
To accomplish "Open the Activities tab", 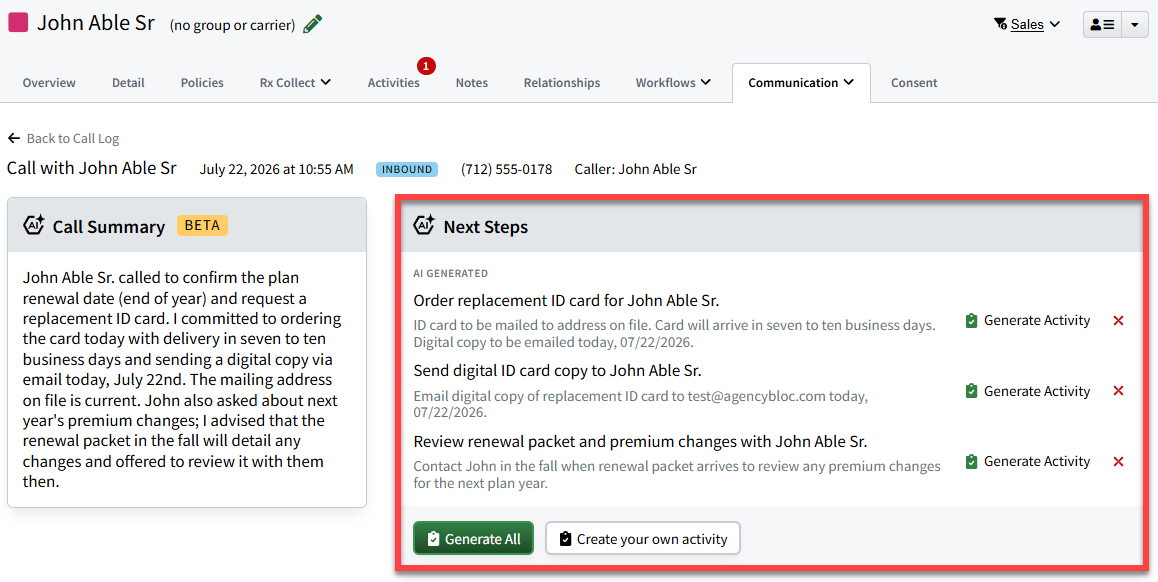I will pyautogui.click(x=394, y=83).
